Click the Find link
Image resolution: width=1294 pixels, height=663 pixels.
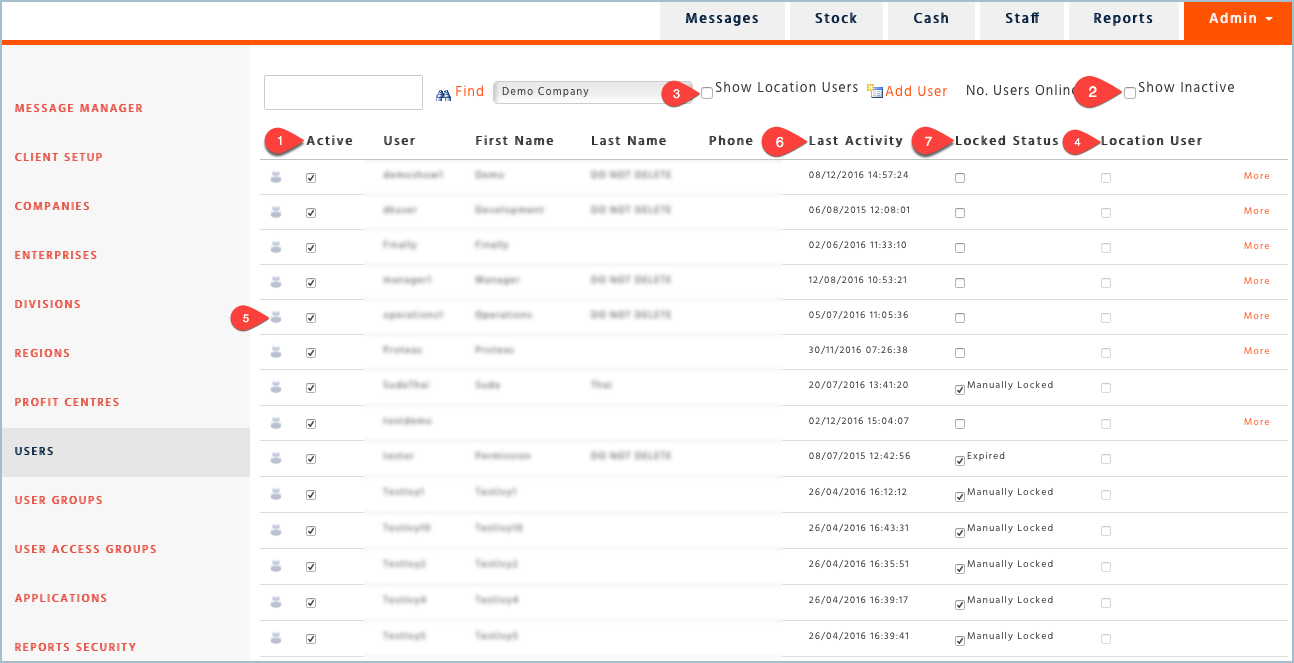point(469,92)
